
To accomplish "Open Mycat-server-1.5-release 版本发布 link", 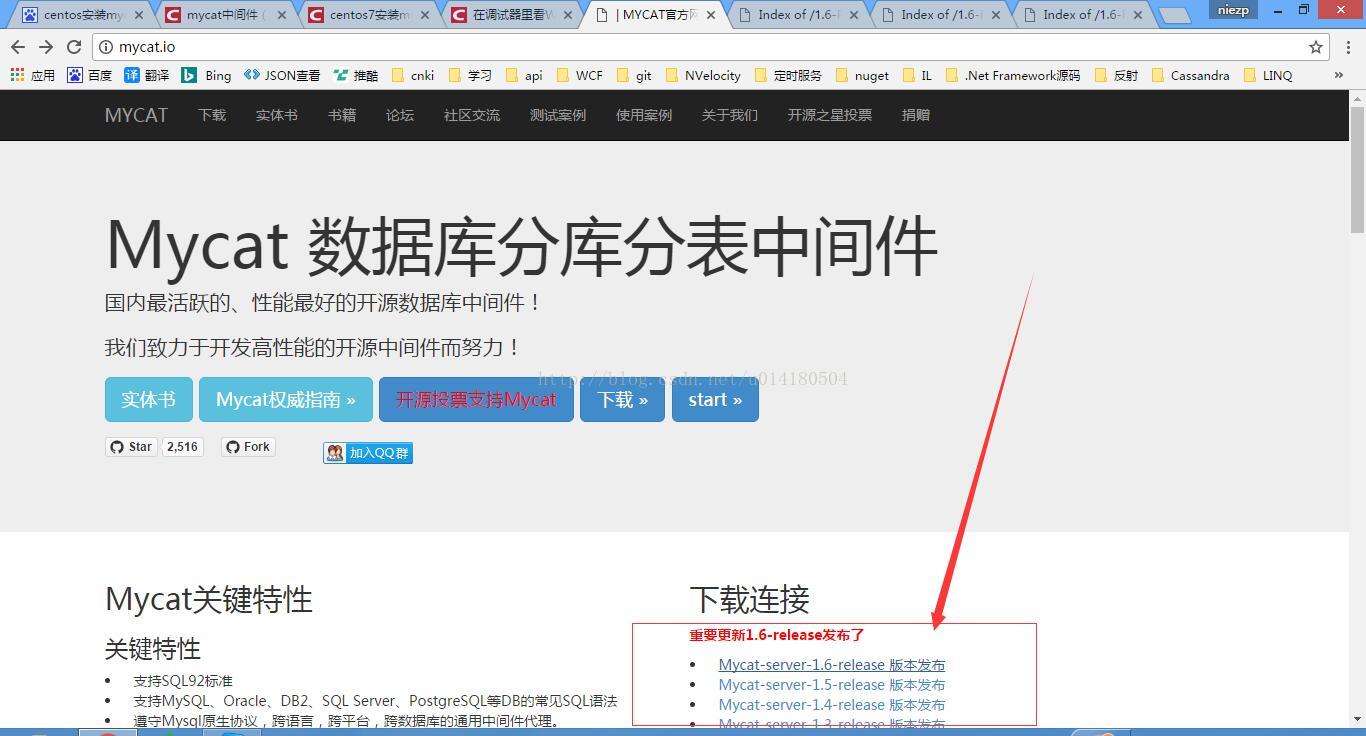I will (x=832, y=685).
